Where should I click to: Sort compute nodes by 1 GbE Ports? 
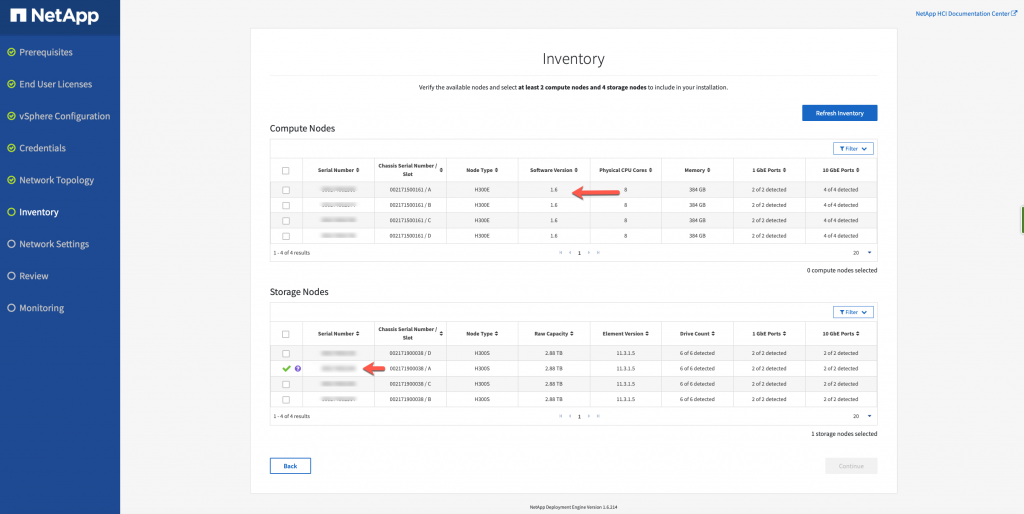point(769,170)
